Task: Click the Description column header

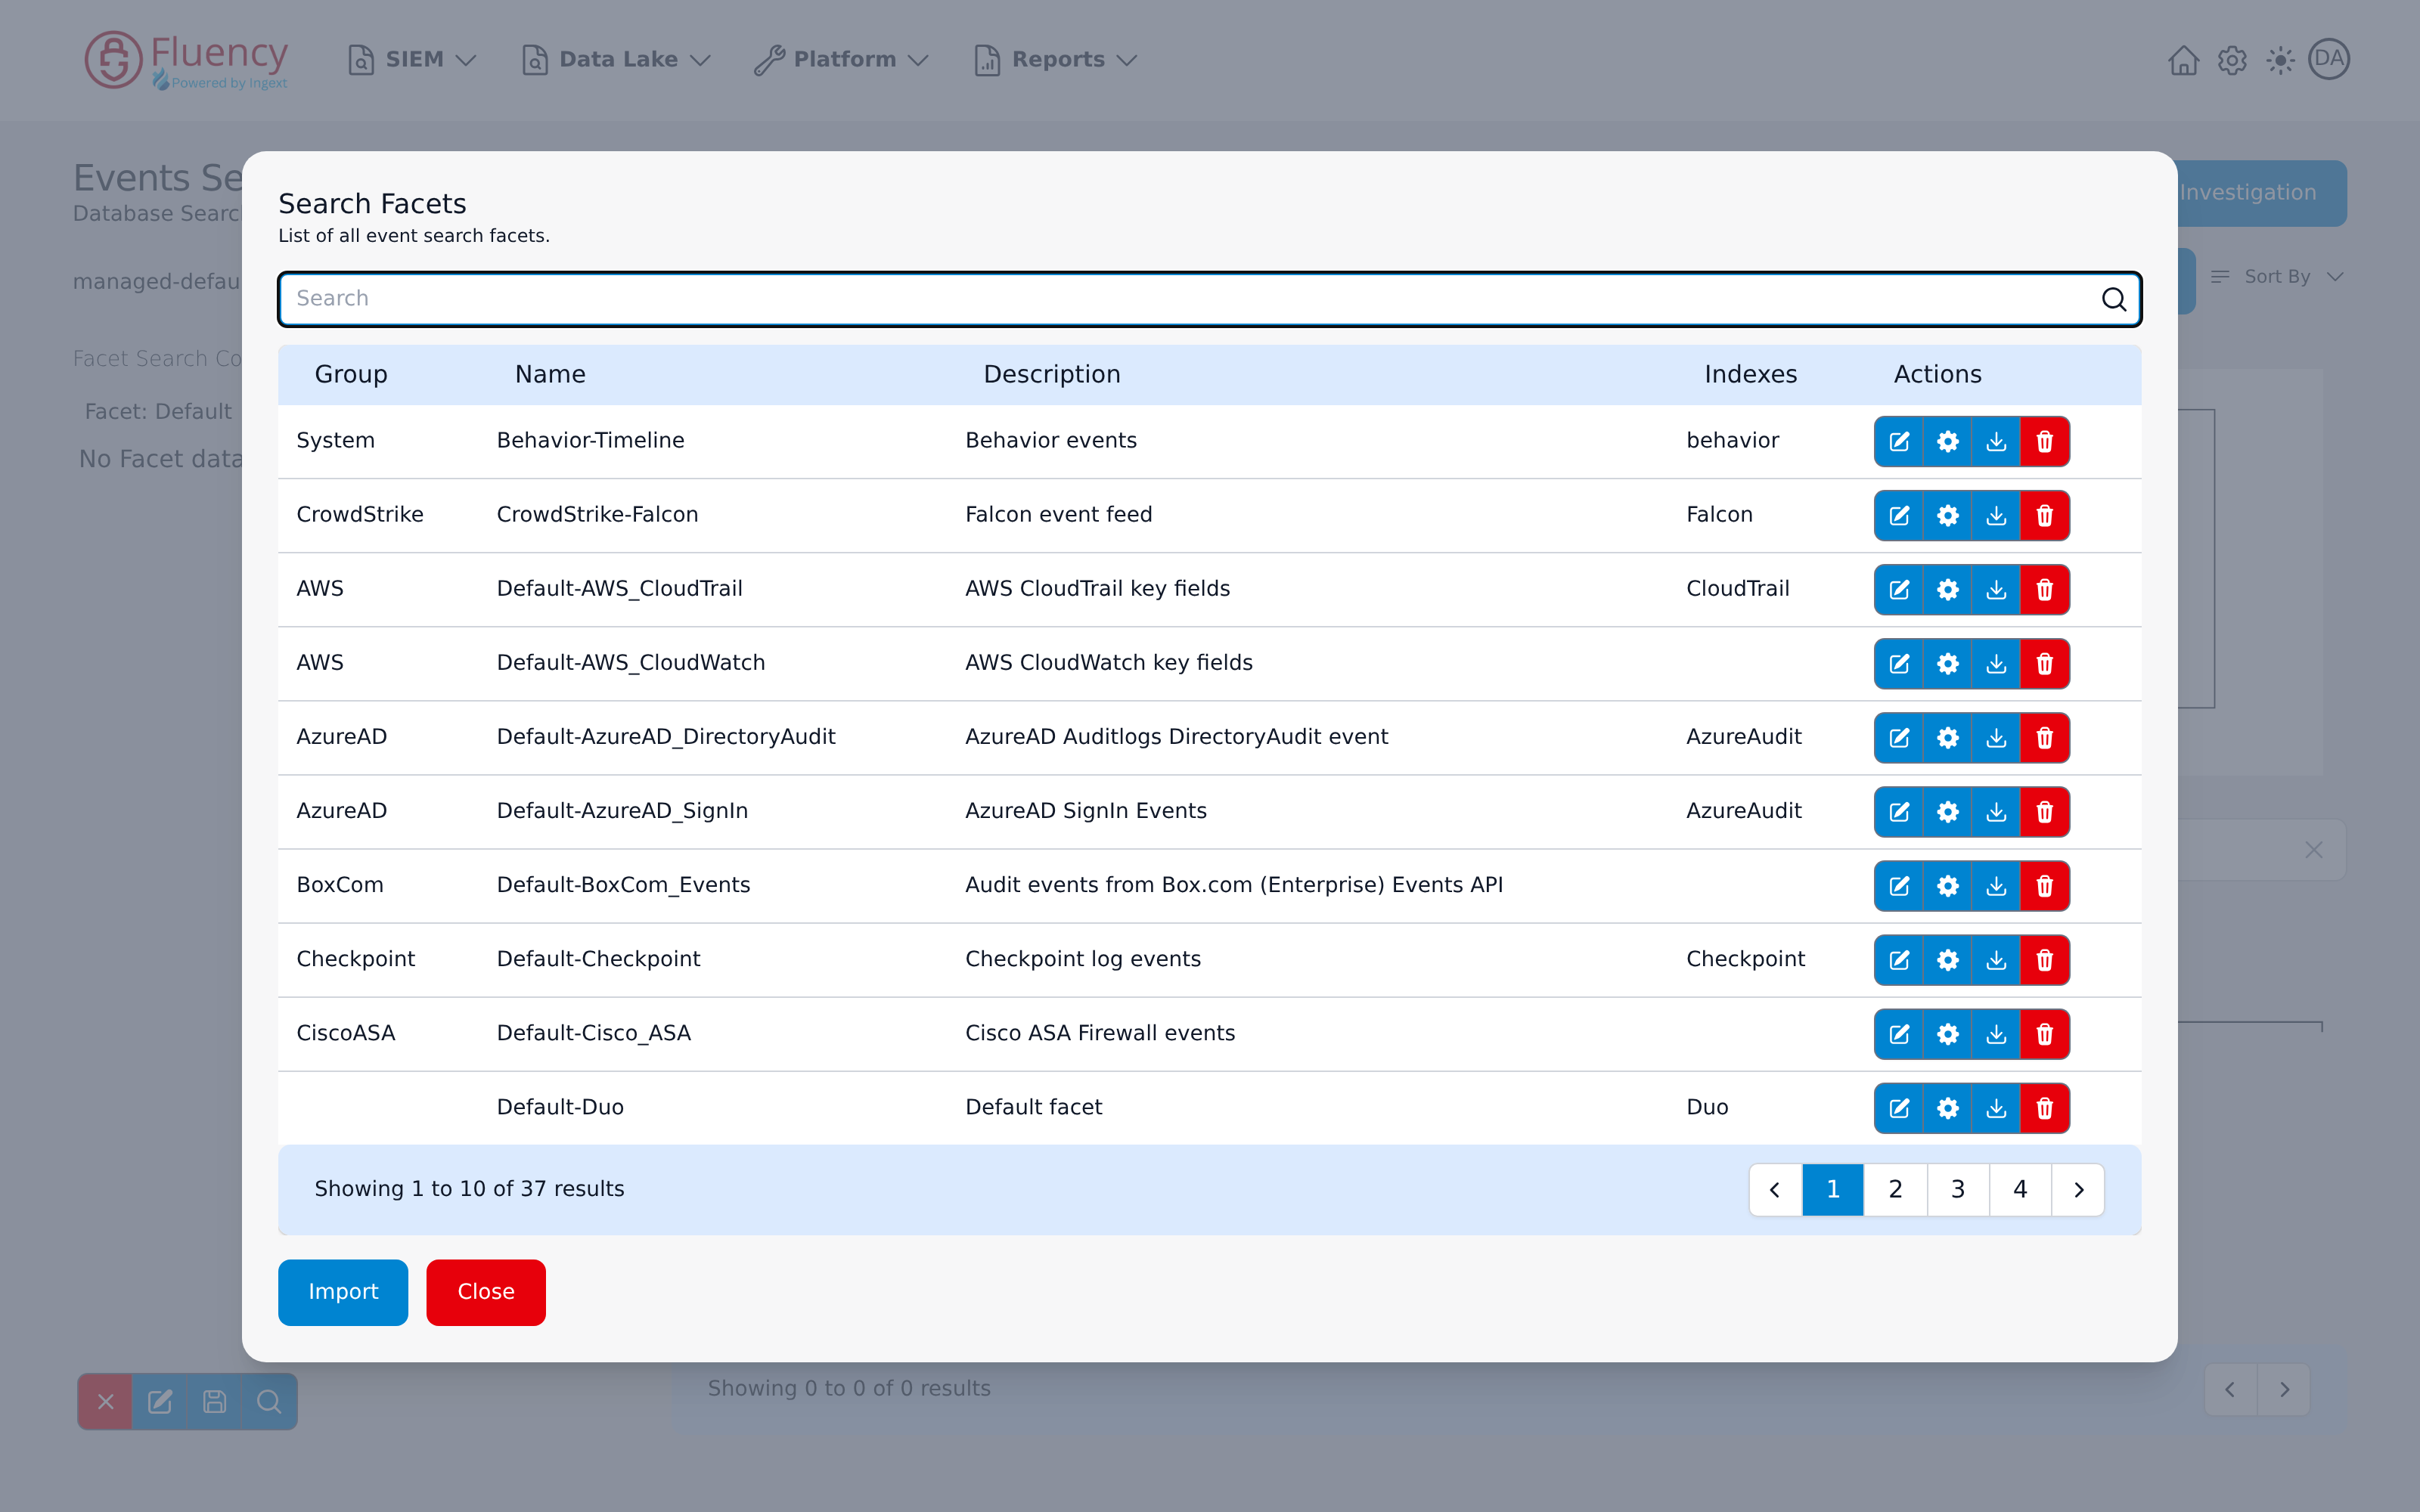Action: pos(1052,374)
